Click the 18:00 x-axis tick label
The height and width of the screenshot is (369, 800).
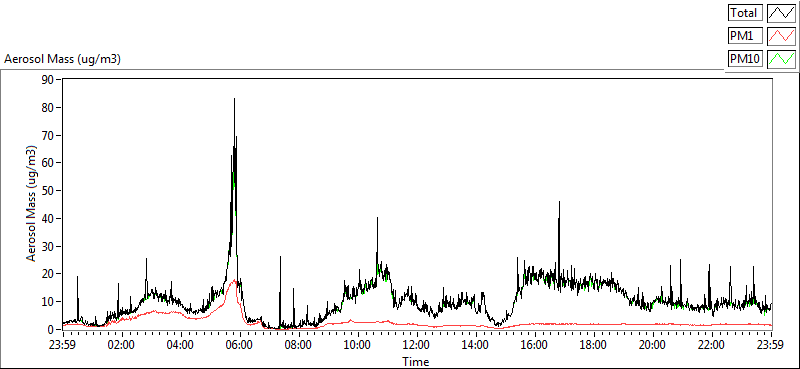[593, 345]
